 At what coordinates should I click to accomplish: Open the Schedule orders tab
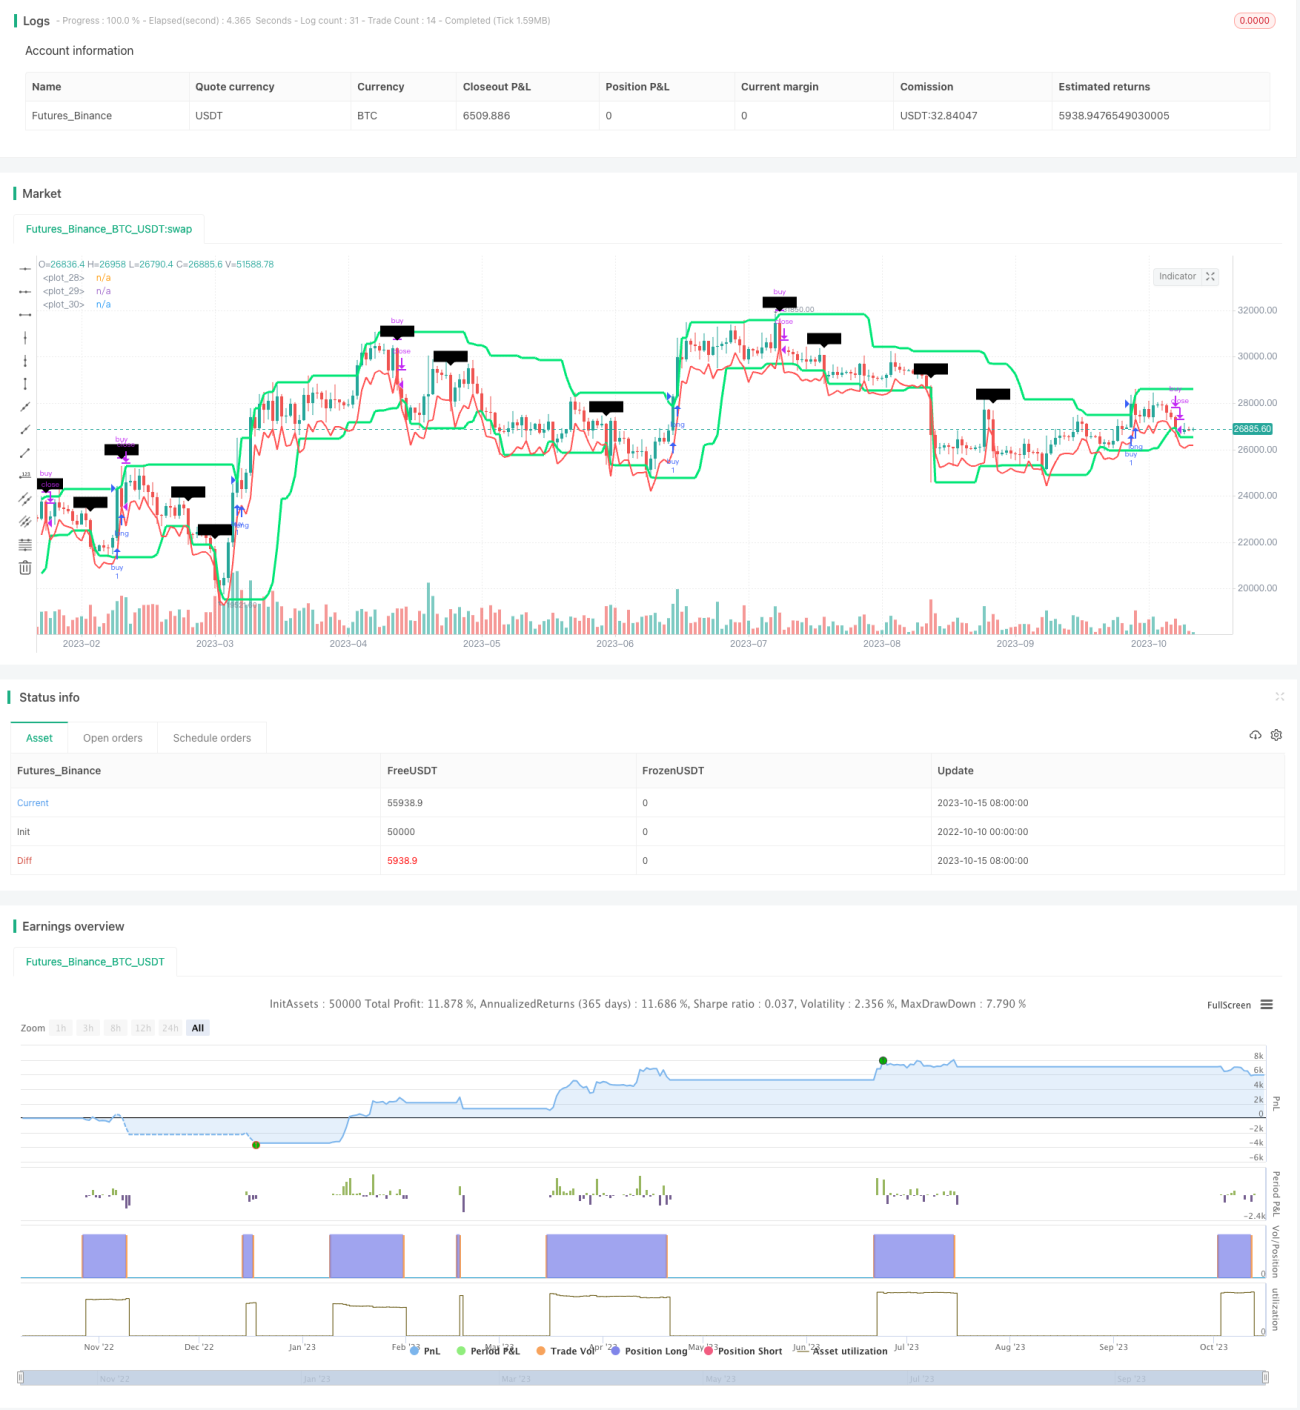[212, 738]
